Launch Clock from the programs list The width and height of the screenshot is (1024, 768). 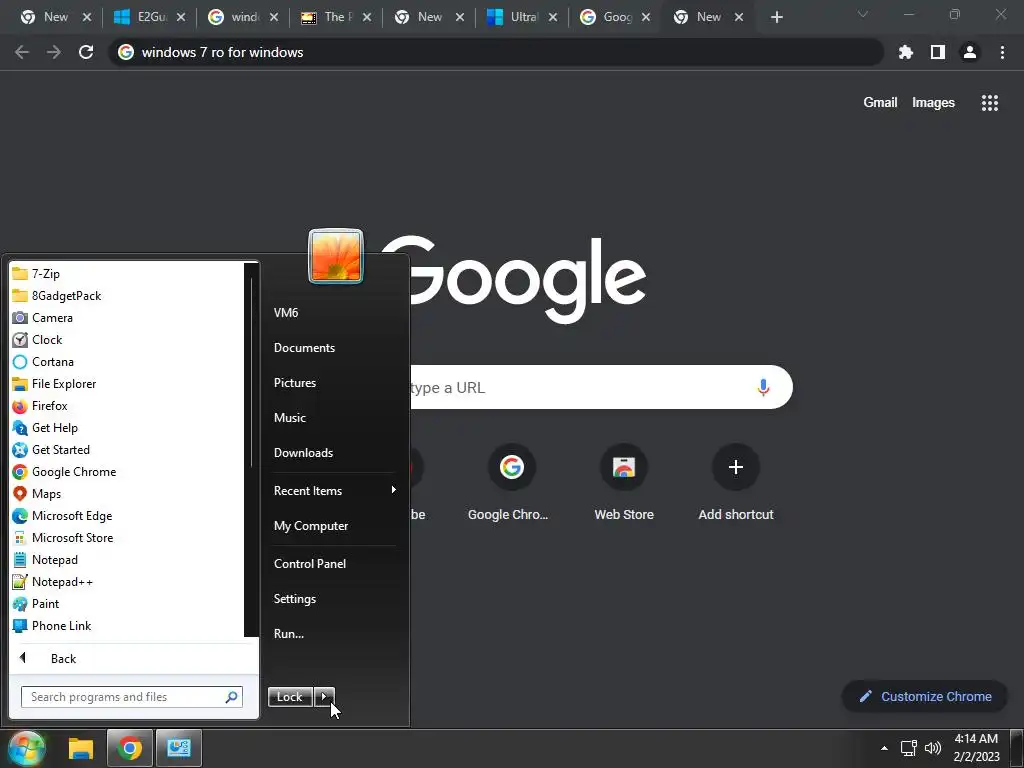point(38,340)
